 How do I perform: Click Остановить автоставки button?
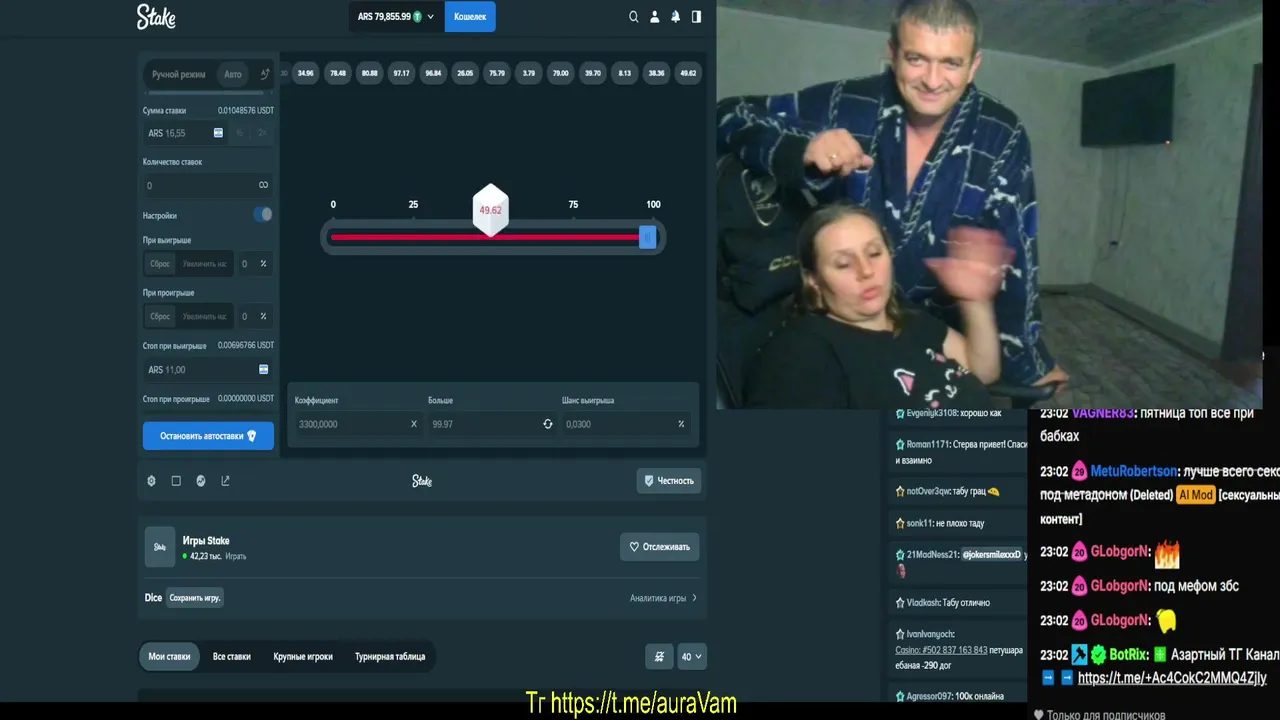[x=208, y=436]
